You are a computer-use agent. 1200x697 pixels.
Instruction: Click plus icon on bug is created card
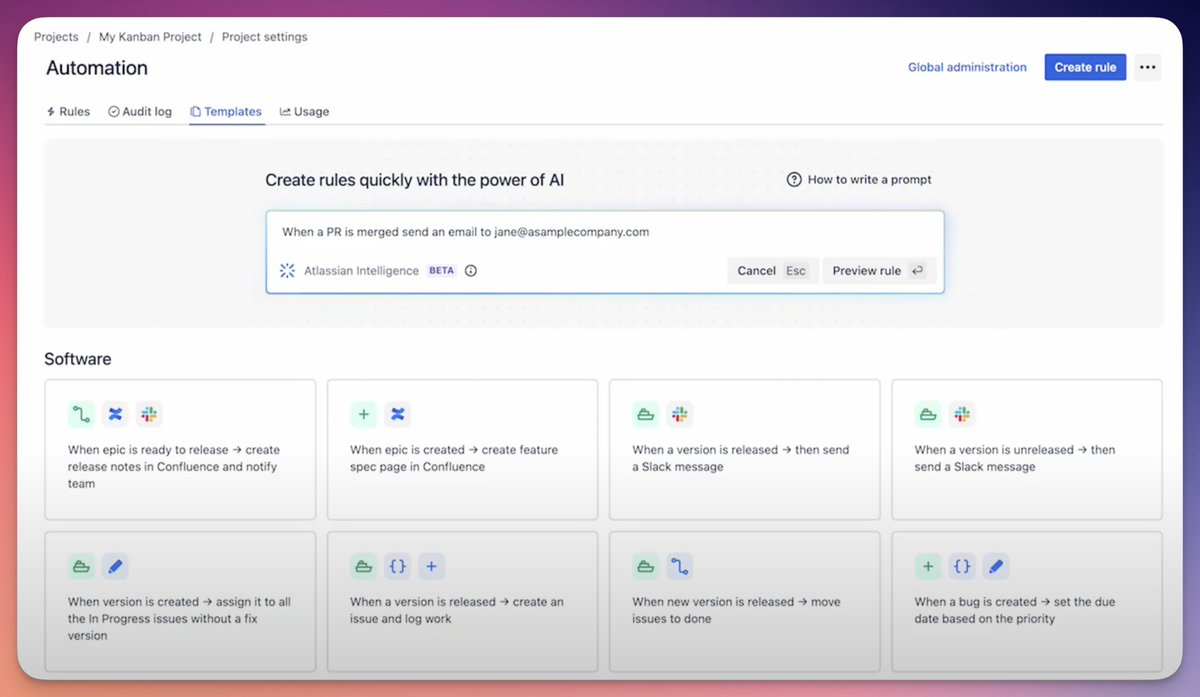coord(928,567)
